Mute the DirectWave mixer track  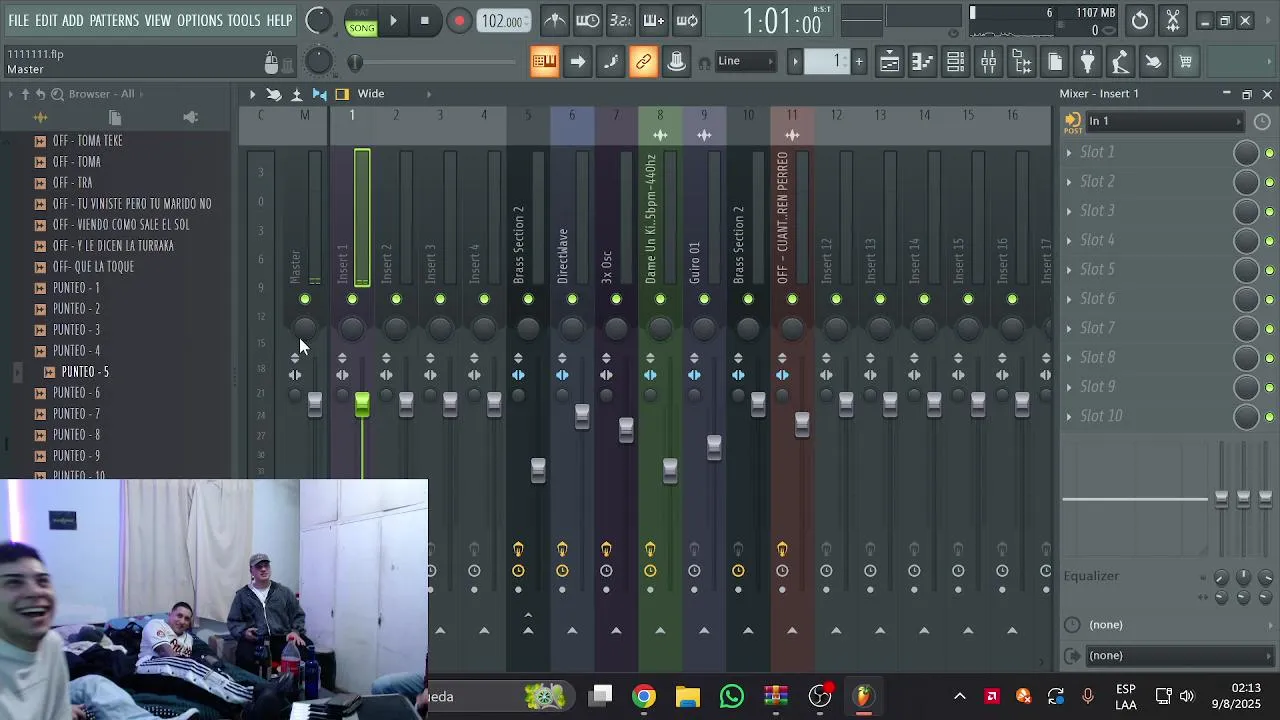coord(572,299)
